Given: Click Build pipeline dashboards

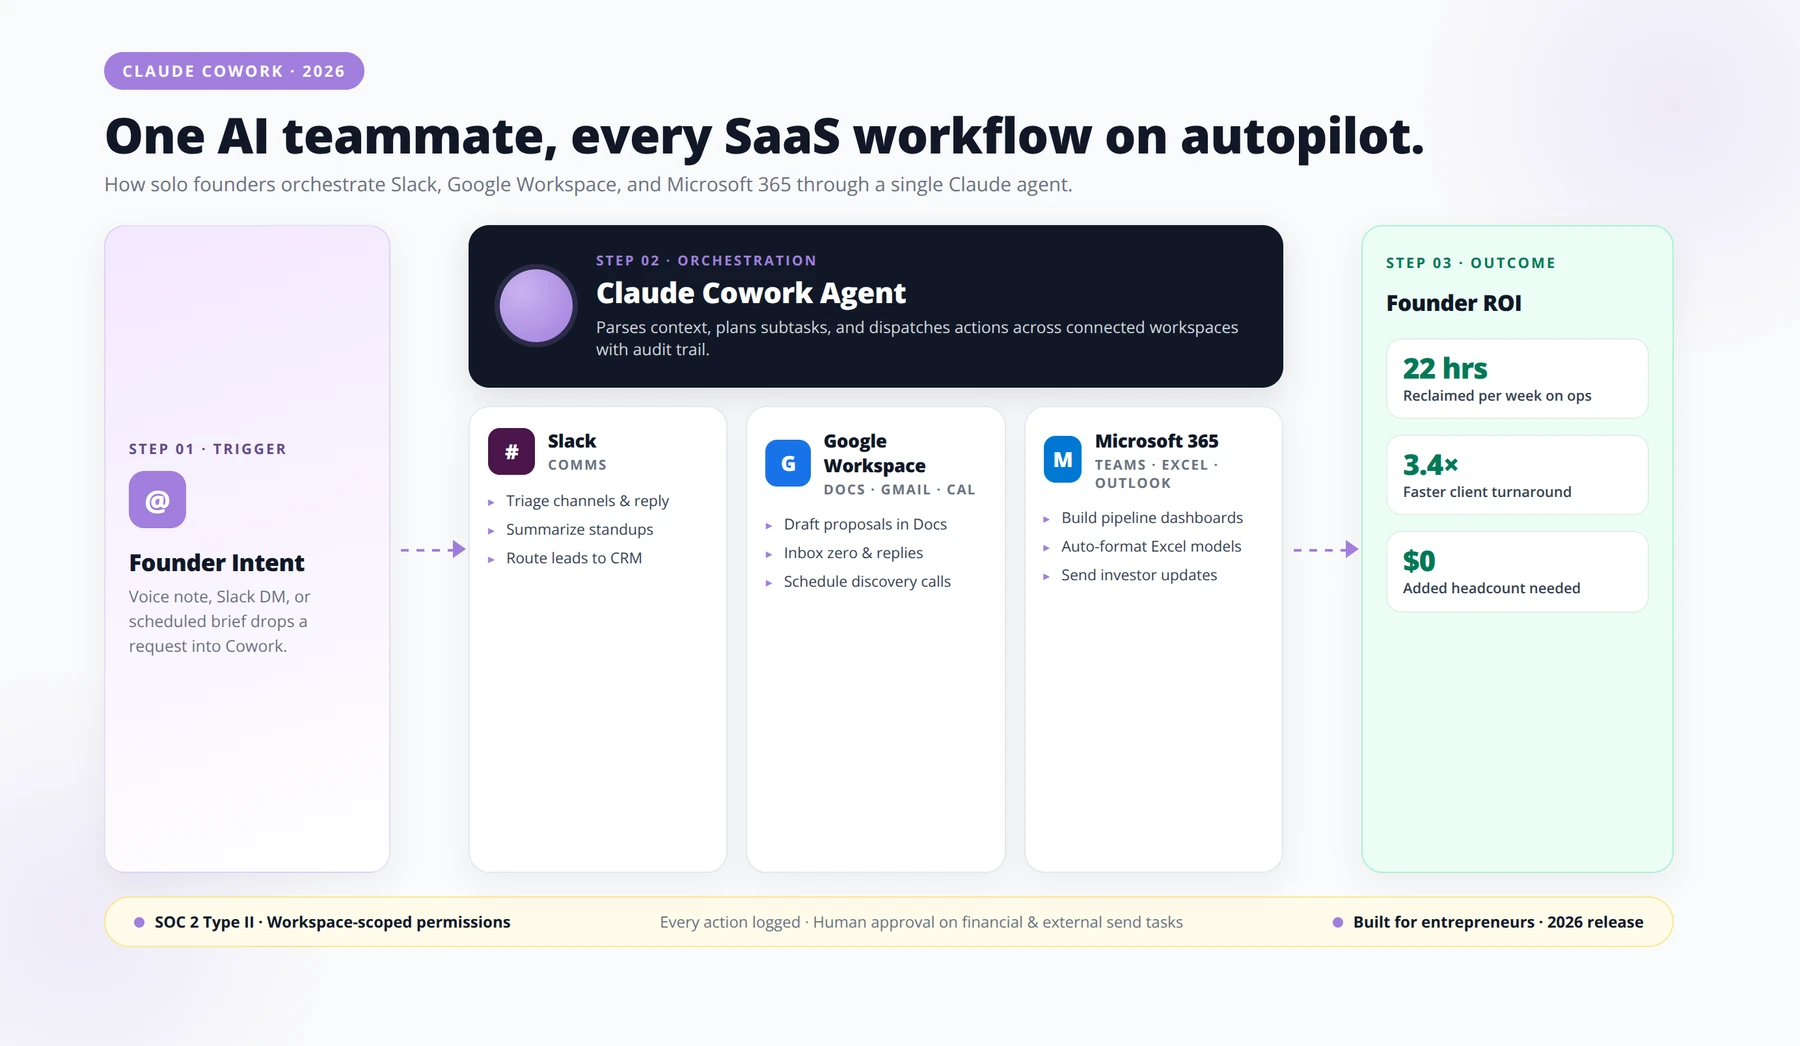Looking at the screenshot, I should pyautogui.click(x=1152, y=518).
